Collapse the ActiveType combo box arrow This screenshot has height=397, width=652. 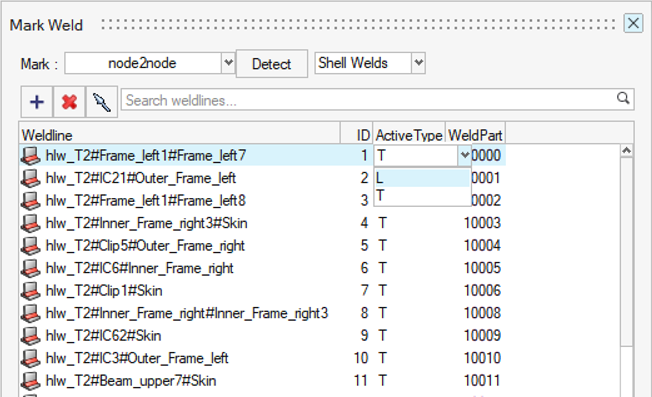tap(464, 156)
